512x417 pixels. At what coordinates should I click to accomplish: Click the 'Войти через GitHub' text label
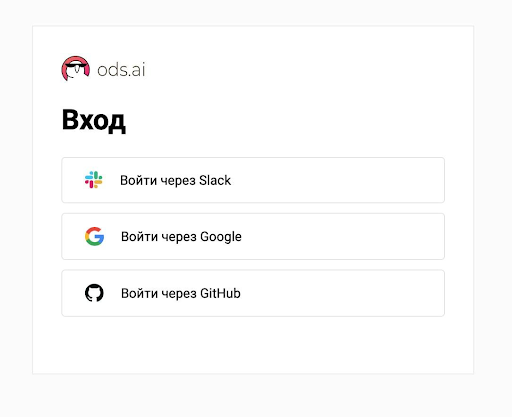[181, 293]
